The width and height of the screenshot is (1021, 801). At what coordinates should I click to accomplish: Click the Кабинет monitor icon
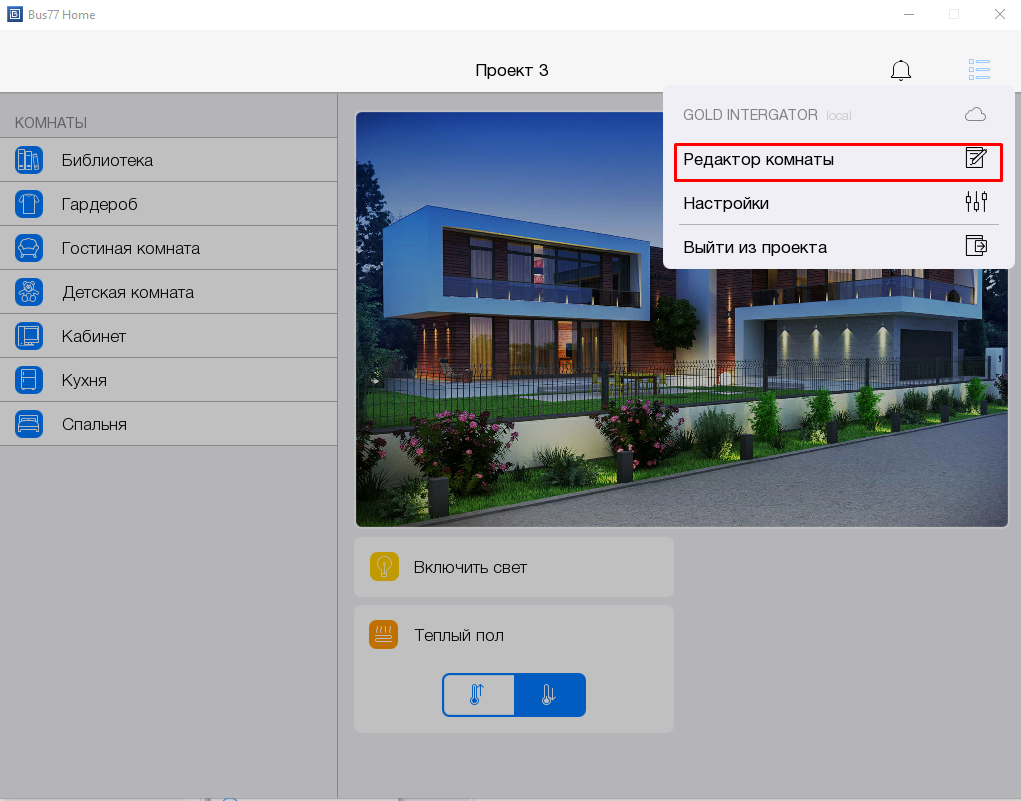point(29,336)
